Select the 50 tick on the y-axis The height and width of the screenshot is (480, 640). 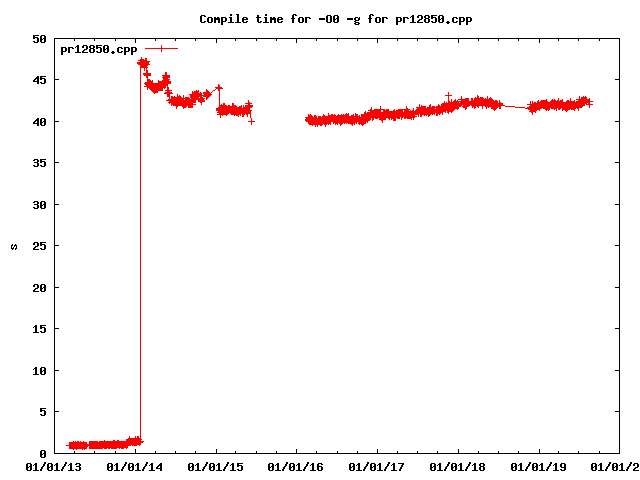(39, 39)
